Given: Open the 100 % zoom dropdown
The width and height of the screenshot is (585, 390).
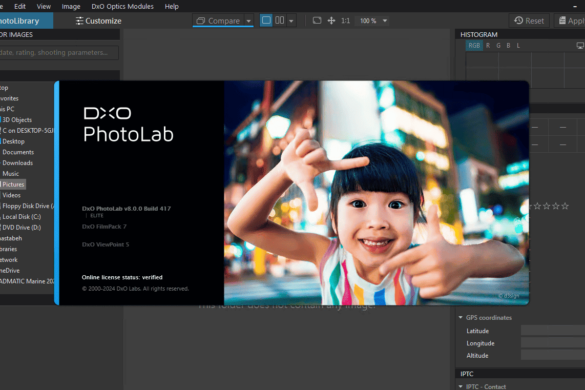Looking at the screenshot, I should pyautogui.click(x=373, y=21).
